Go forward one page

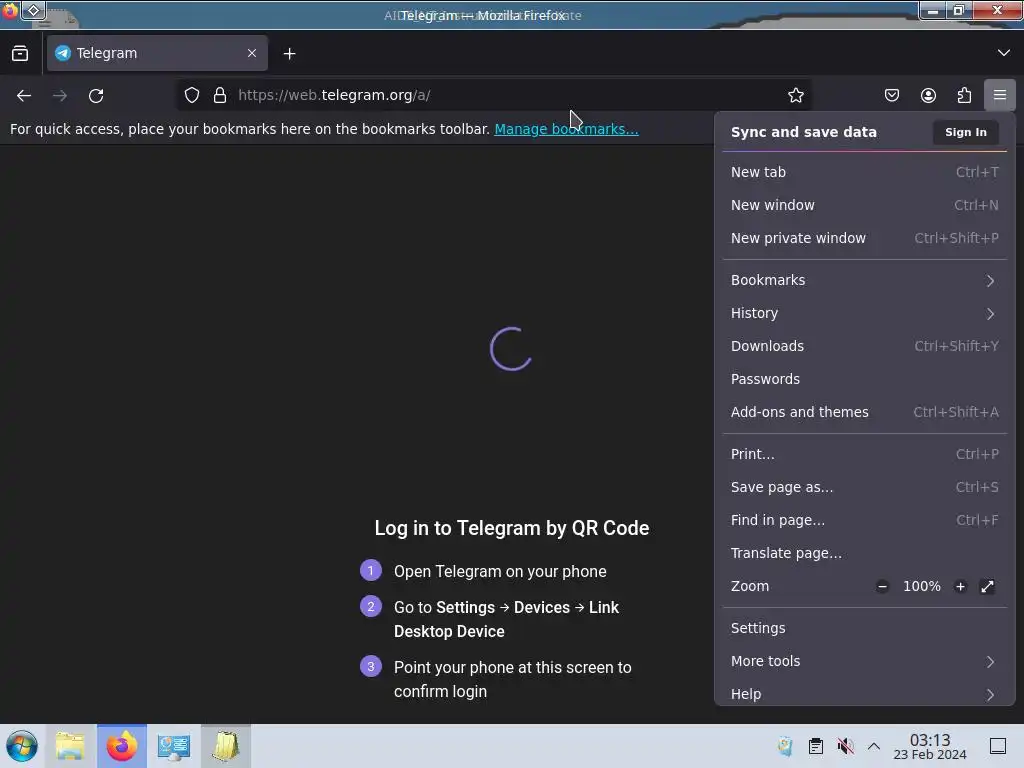pos(60,95)
